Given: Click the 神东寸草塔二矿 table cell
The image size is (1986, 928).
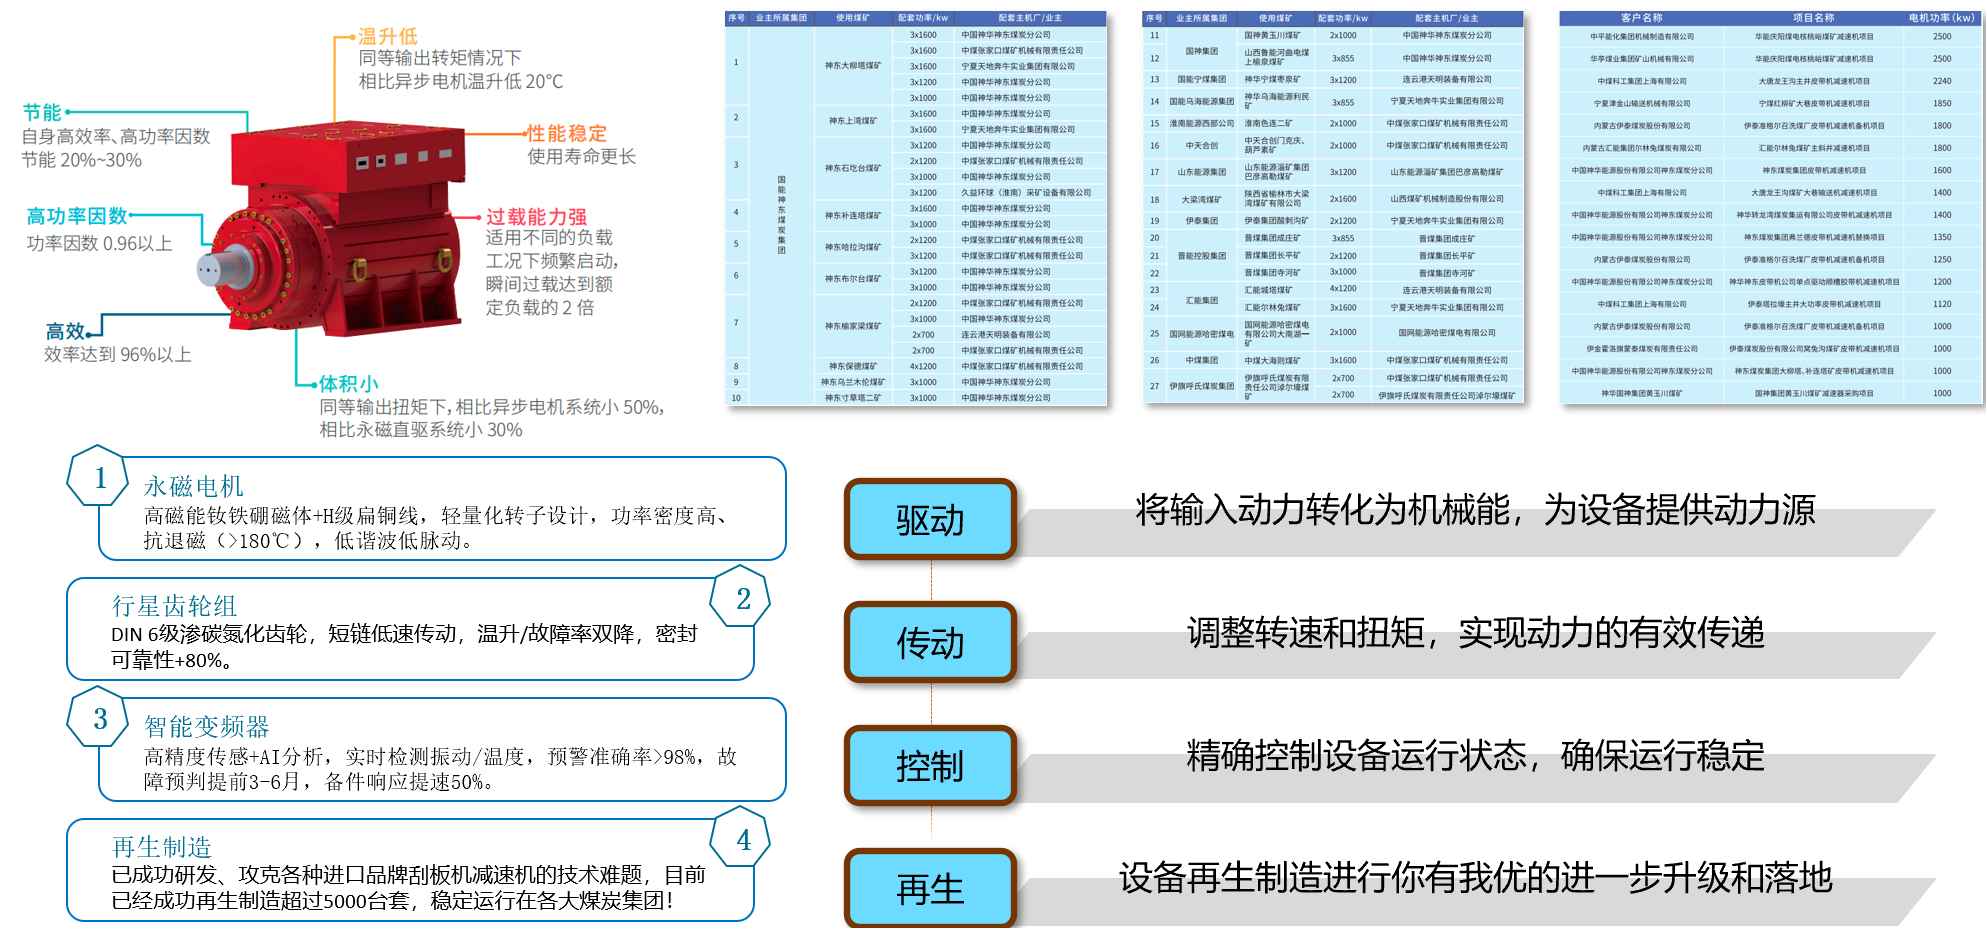Looking at the screenshot, I should (x=853, y=398).
